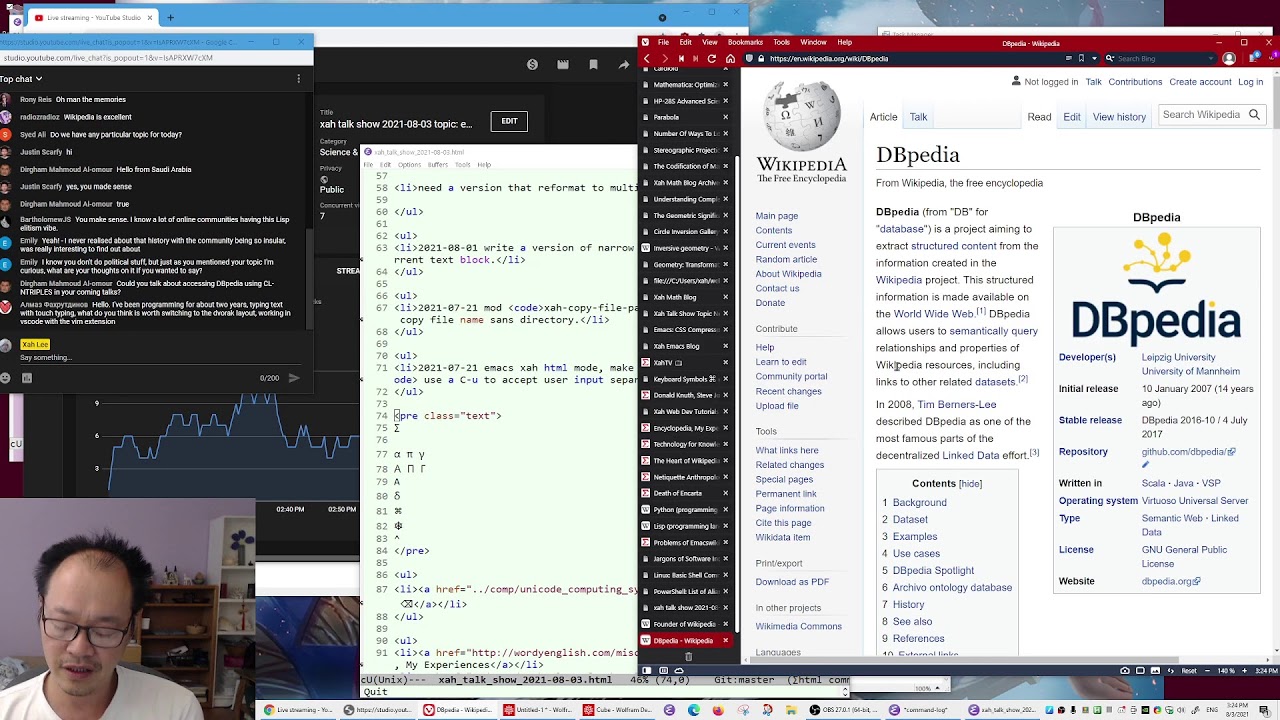The image size is (1280, 720).
Task: Open Microsoft Edge in the taskbar
Action: pyautogui.click(x=693, y=710)
